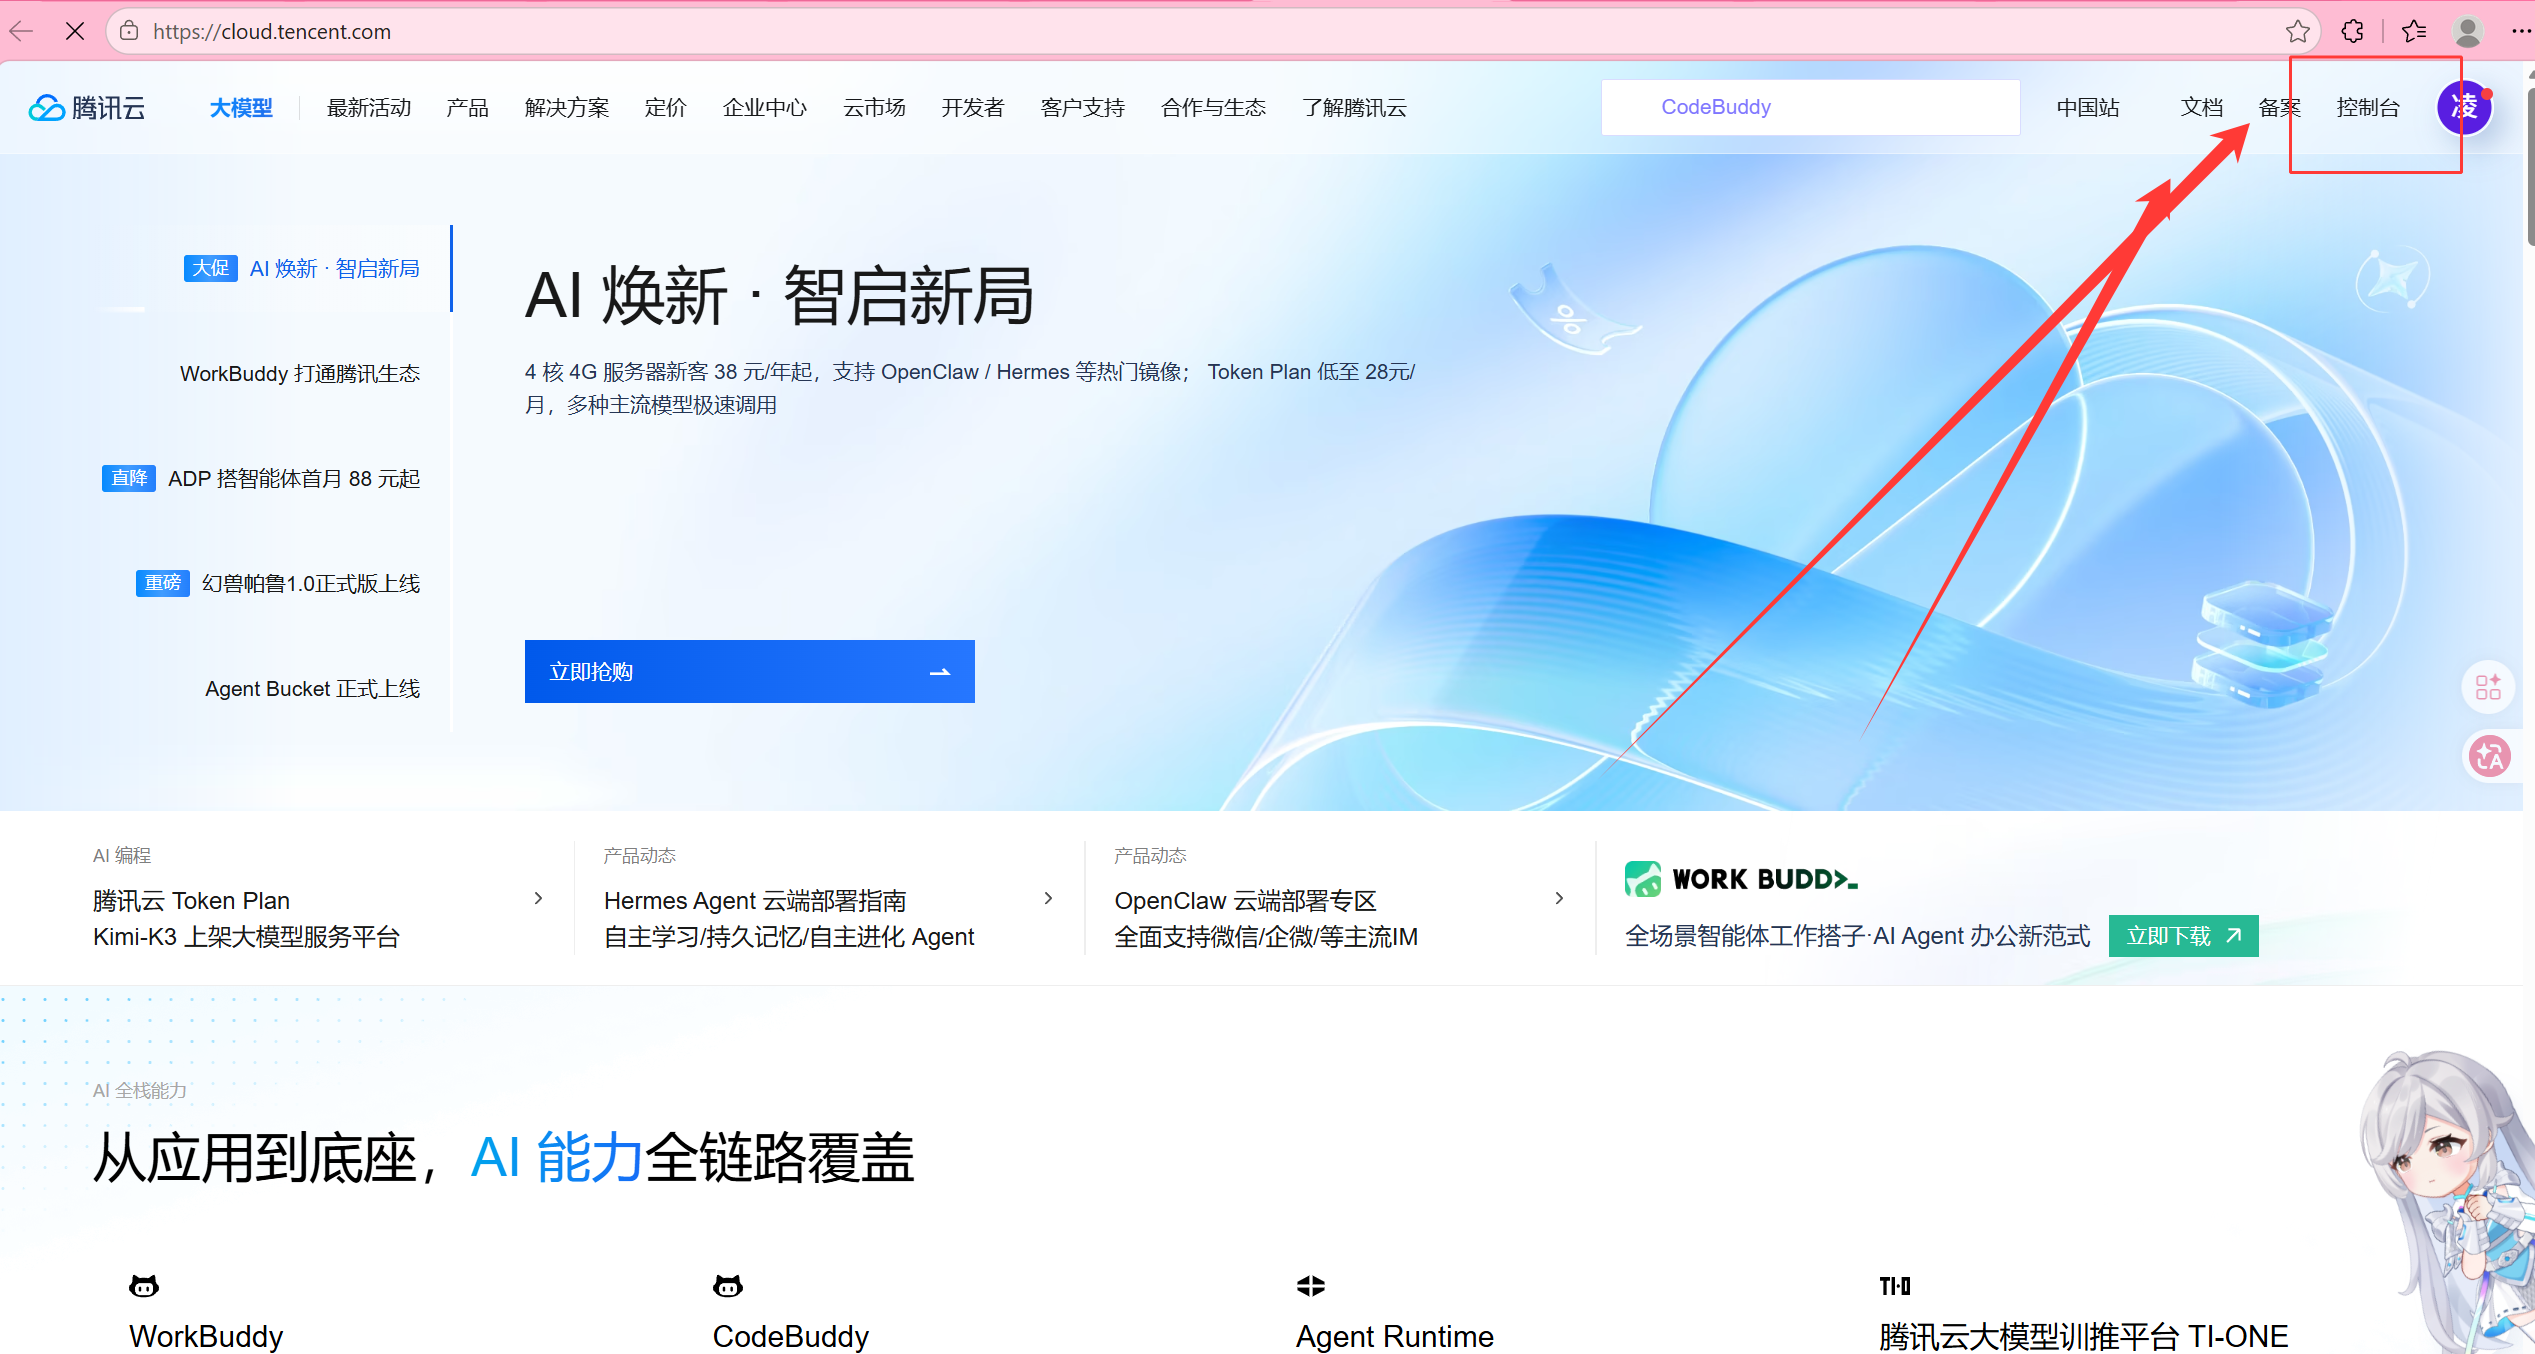Image resolution: width=2535 pixels, height=1354 pixels.
Task: Select the WorkBuddy 打通腾讯生态 banner tab
Action: (300, 373)
